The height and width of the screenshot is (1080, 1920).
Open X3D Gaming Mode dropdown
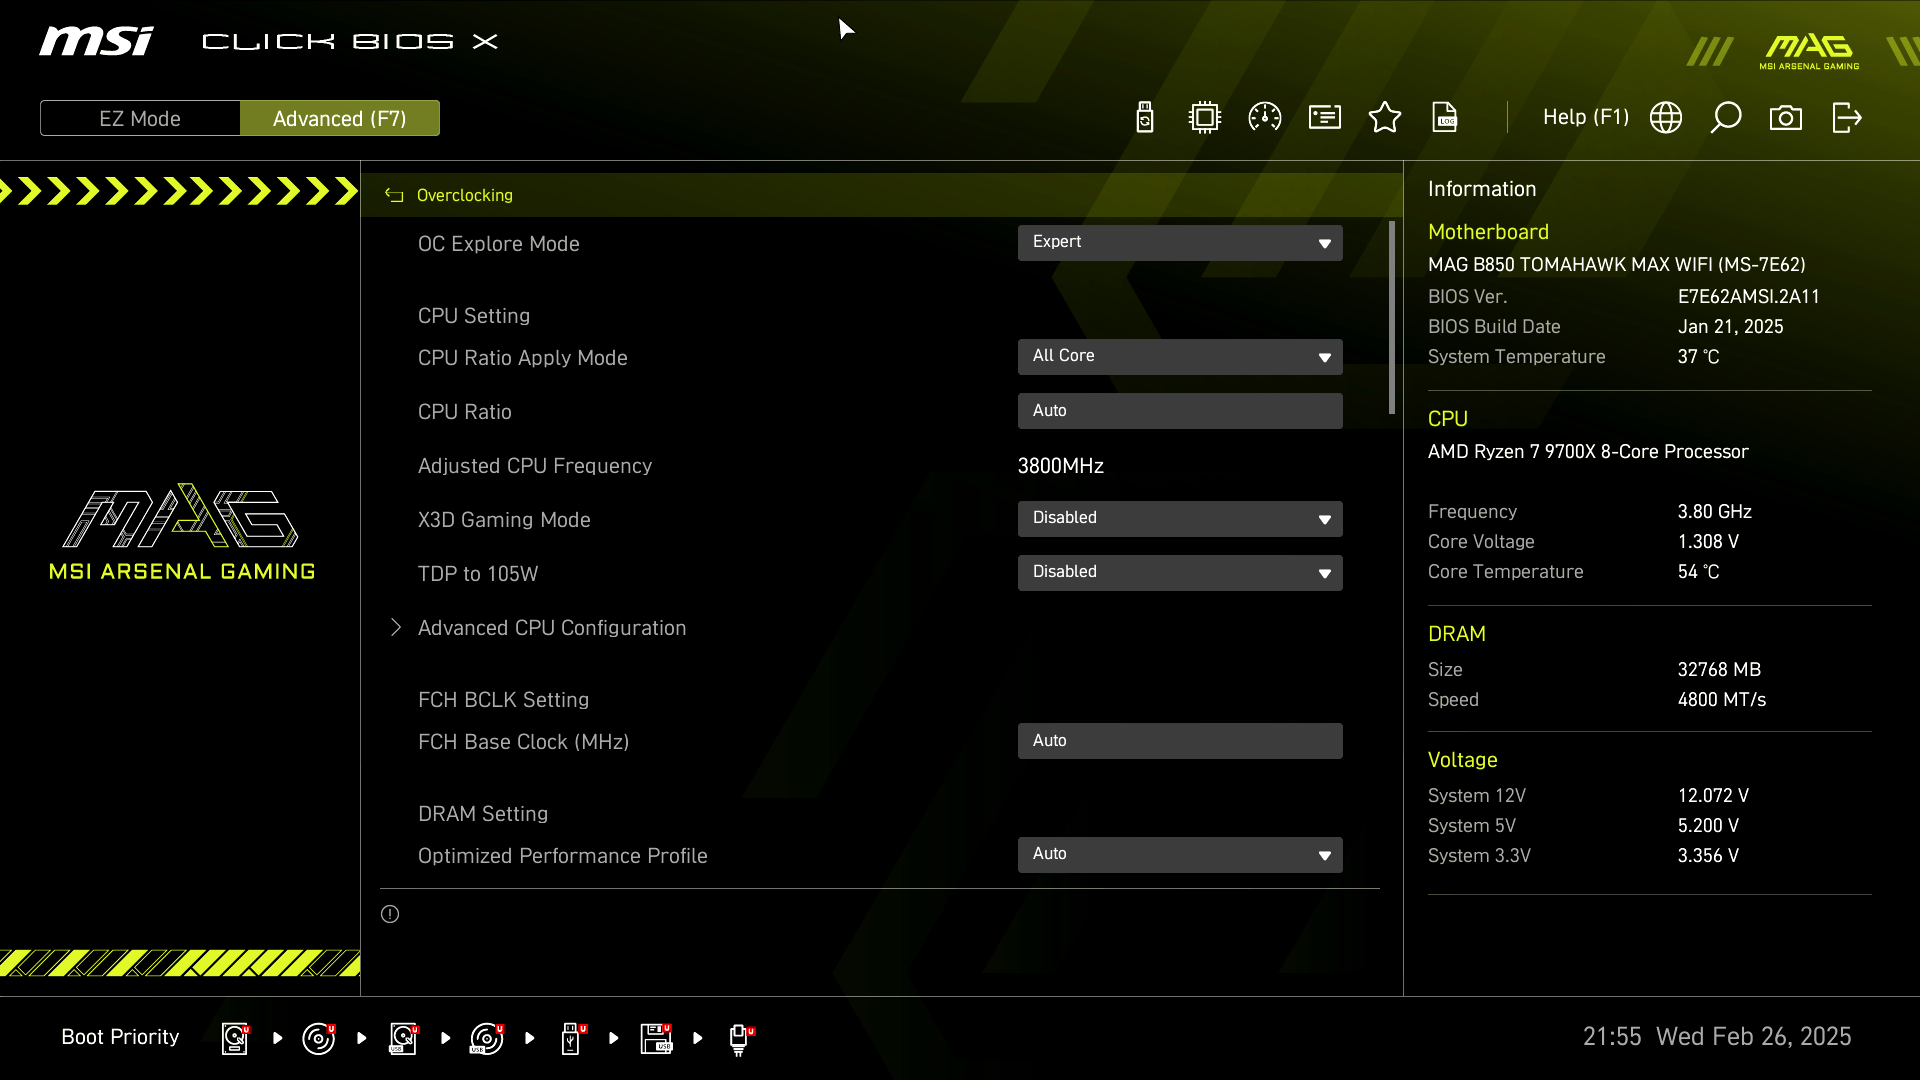pyautogui.click(x=1180, y=518)
